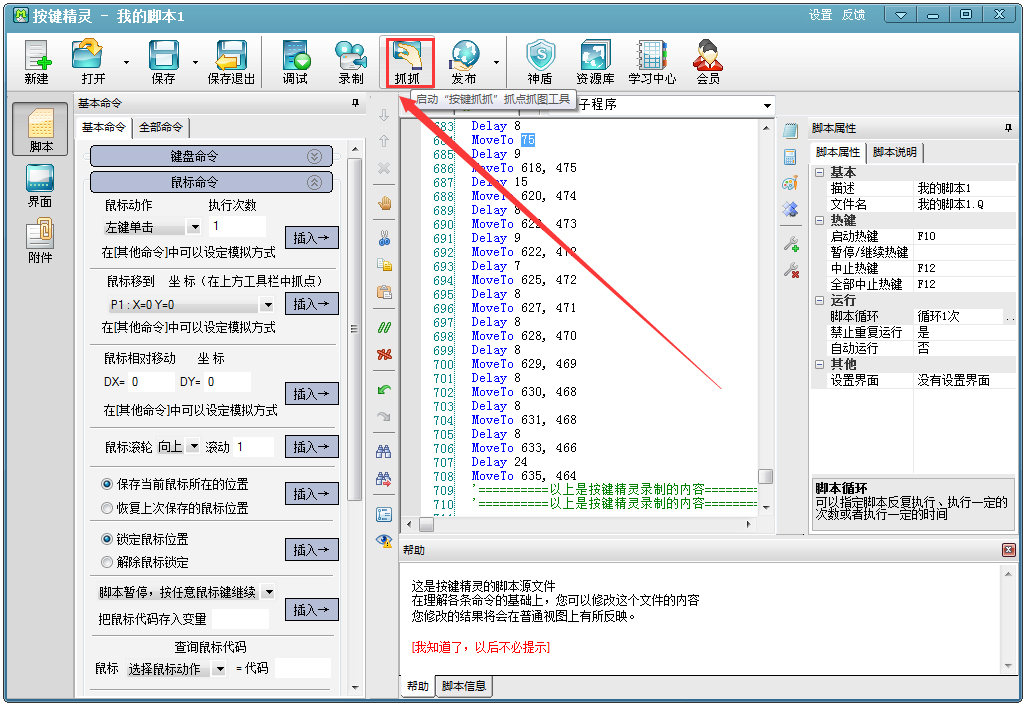
Task: Open 设置 in the title bar
Action: (821, 14)
